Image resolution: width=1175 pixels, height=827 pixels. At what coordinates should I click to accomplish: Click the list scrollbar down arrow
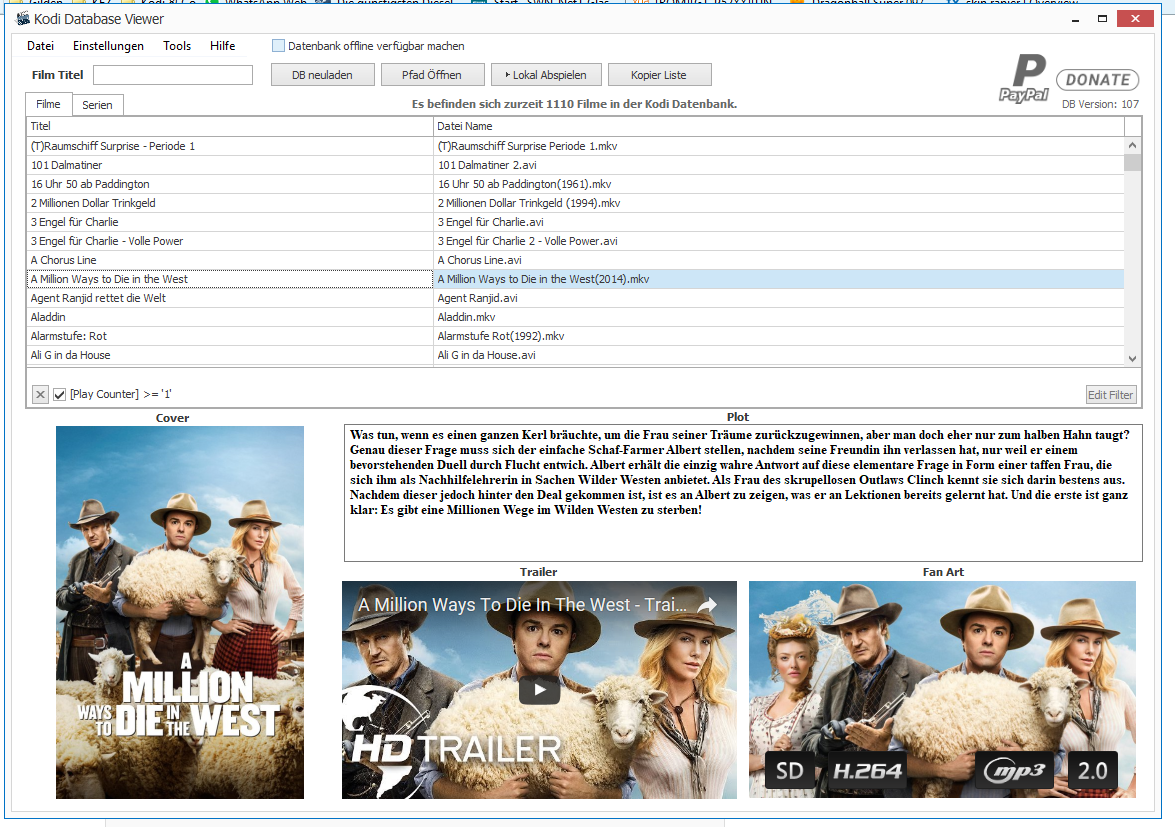click(x=1132, y=359)
